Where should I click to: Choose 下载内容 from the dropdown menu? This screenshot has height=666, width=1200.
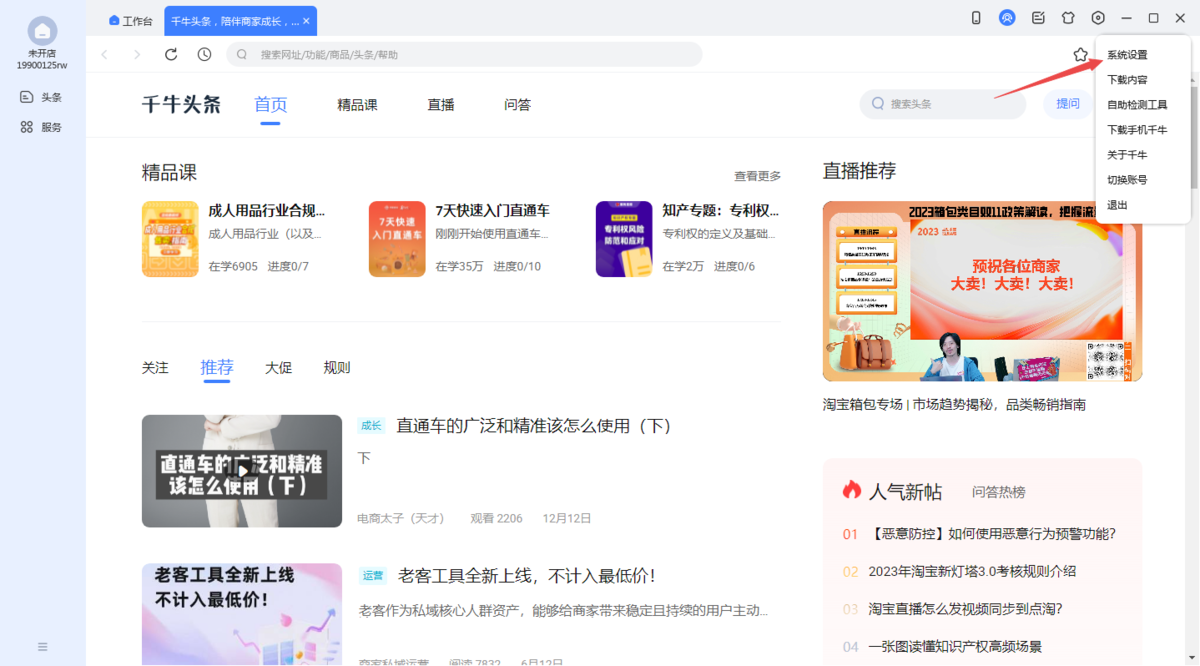[x=1127, y=80]
